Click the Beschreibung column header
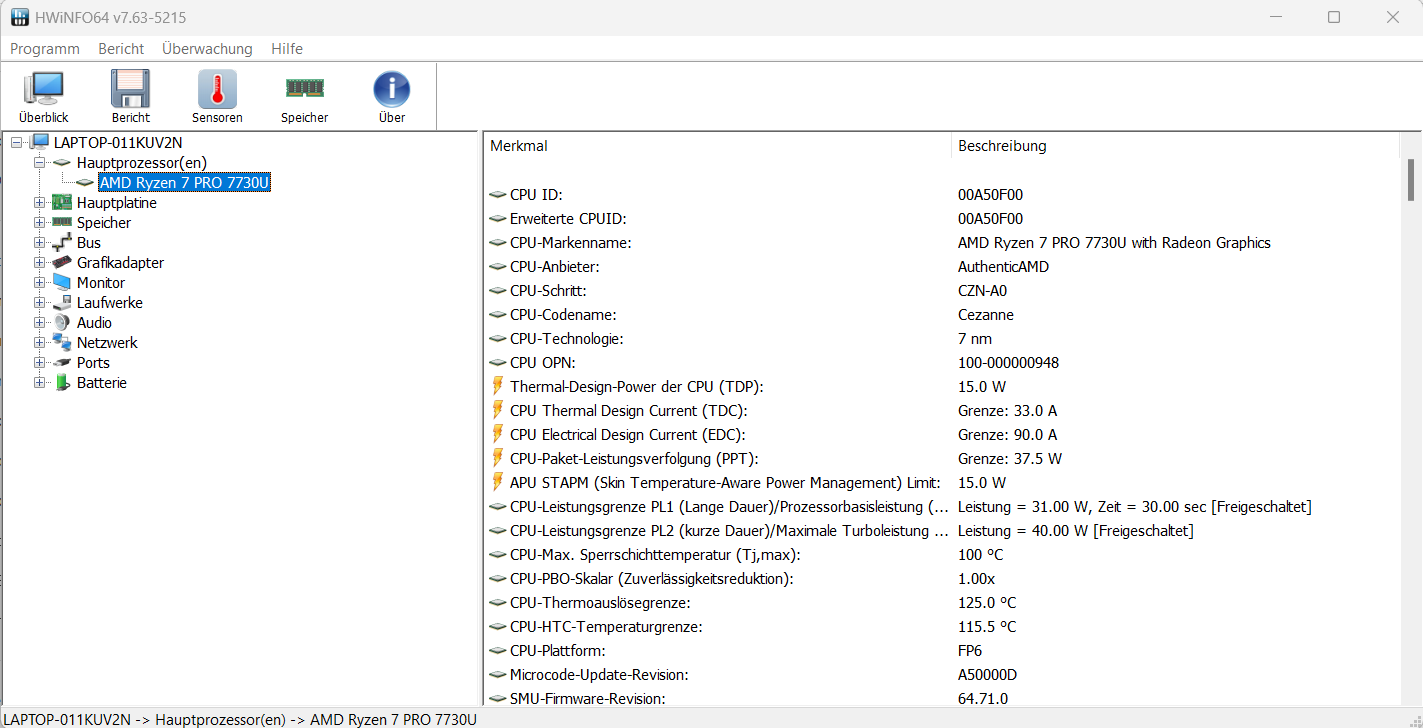Image resolution: width=1423 pixels, height=728 pixels. point(1002,146)
